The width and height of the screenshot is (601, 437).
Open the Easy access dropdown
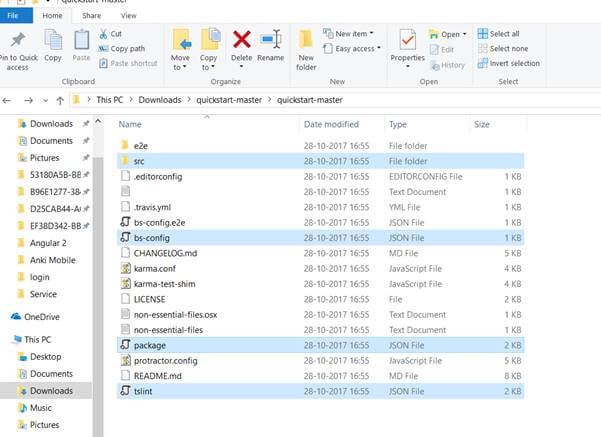pyautogui.click(x=351, y=49)
